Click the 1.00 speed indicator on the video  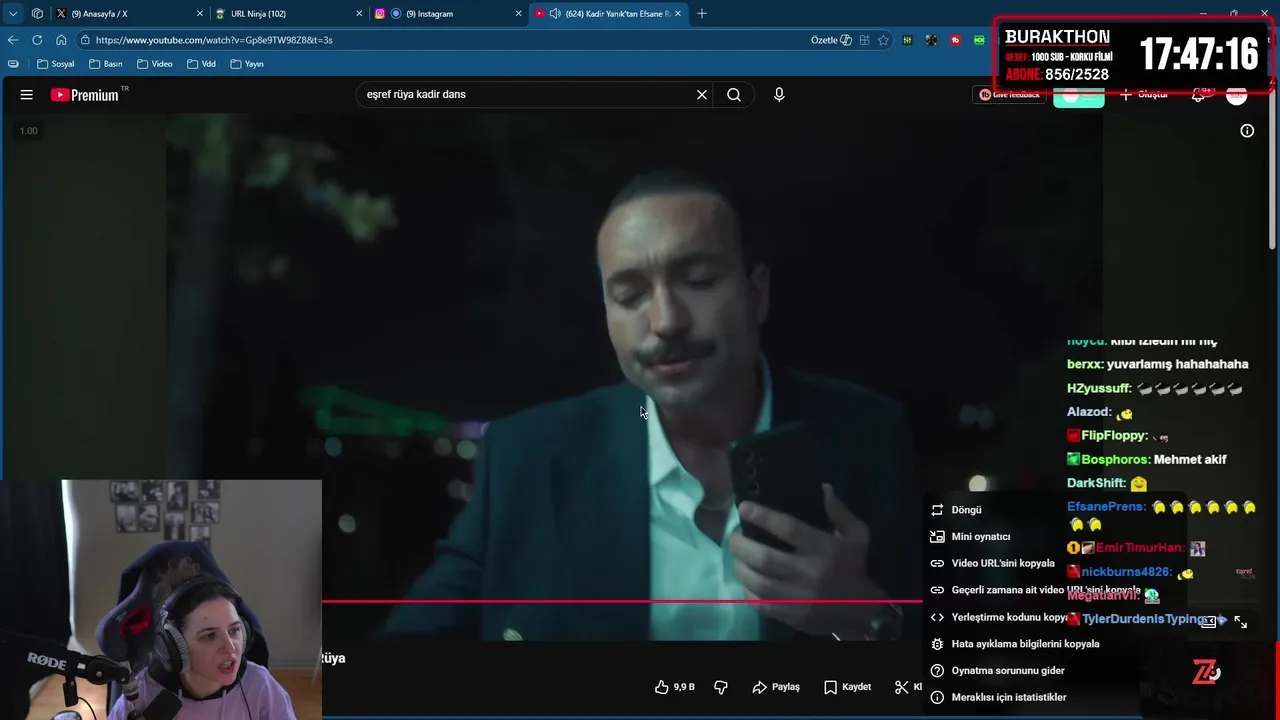(x=29, y=131)
